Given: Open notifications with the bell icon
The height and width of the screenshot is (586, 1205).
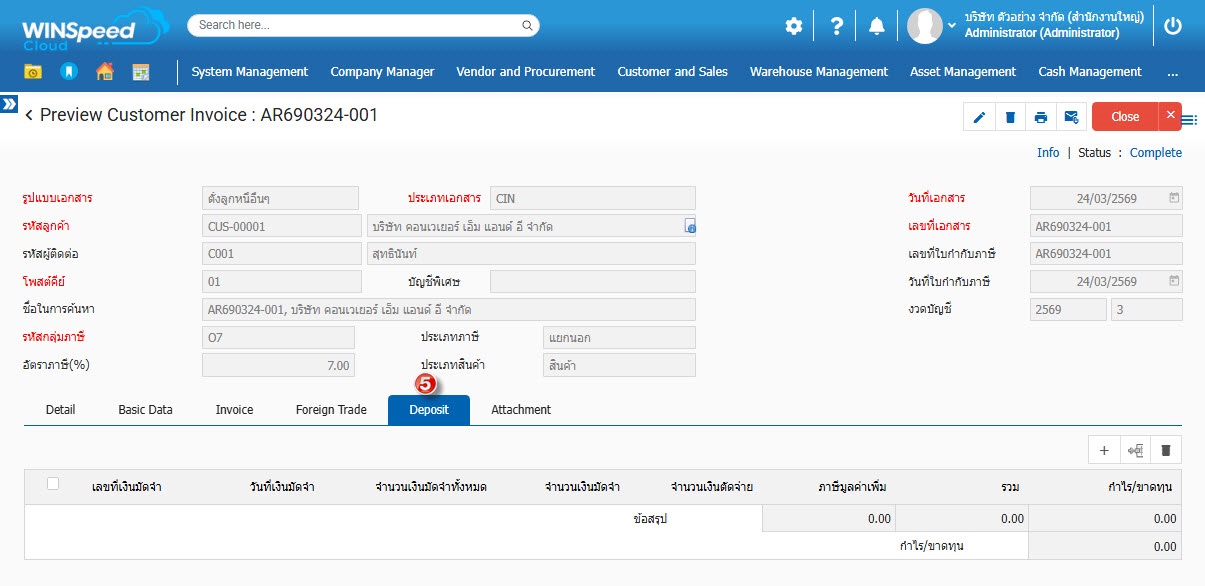Looking at the screenshot, I should click(x=877, y=27).
